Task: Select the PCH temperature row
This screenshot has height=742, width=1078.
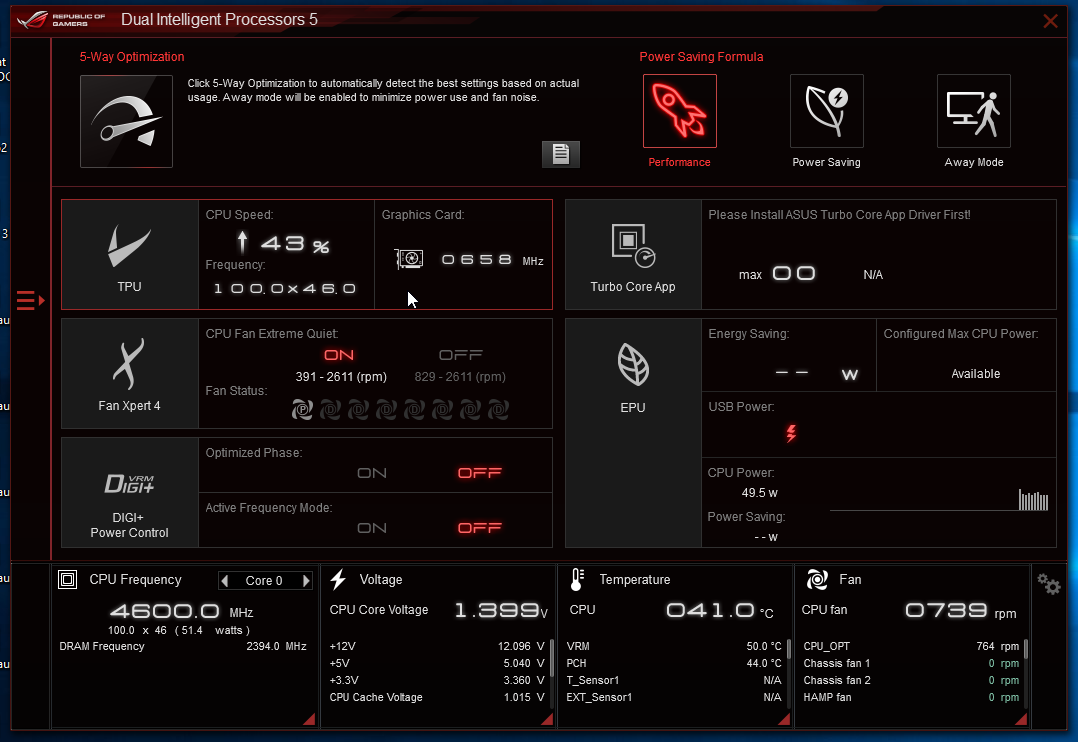Action: click(674, 664)
